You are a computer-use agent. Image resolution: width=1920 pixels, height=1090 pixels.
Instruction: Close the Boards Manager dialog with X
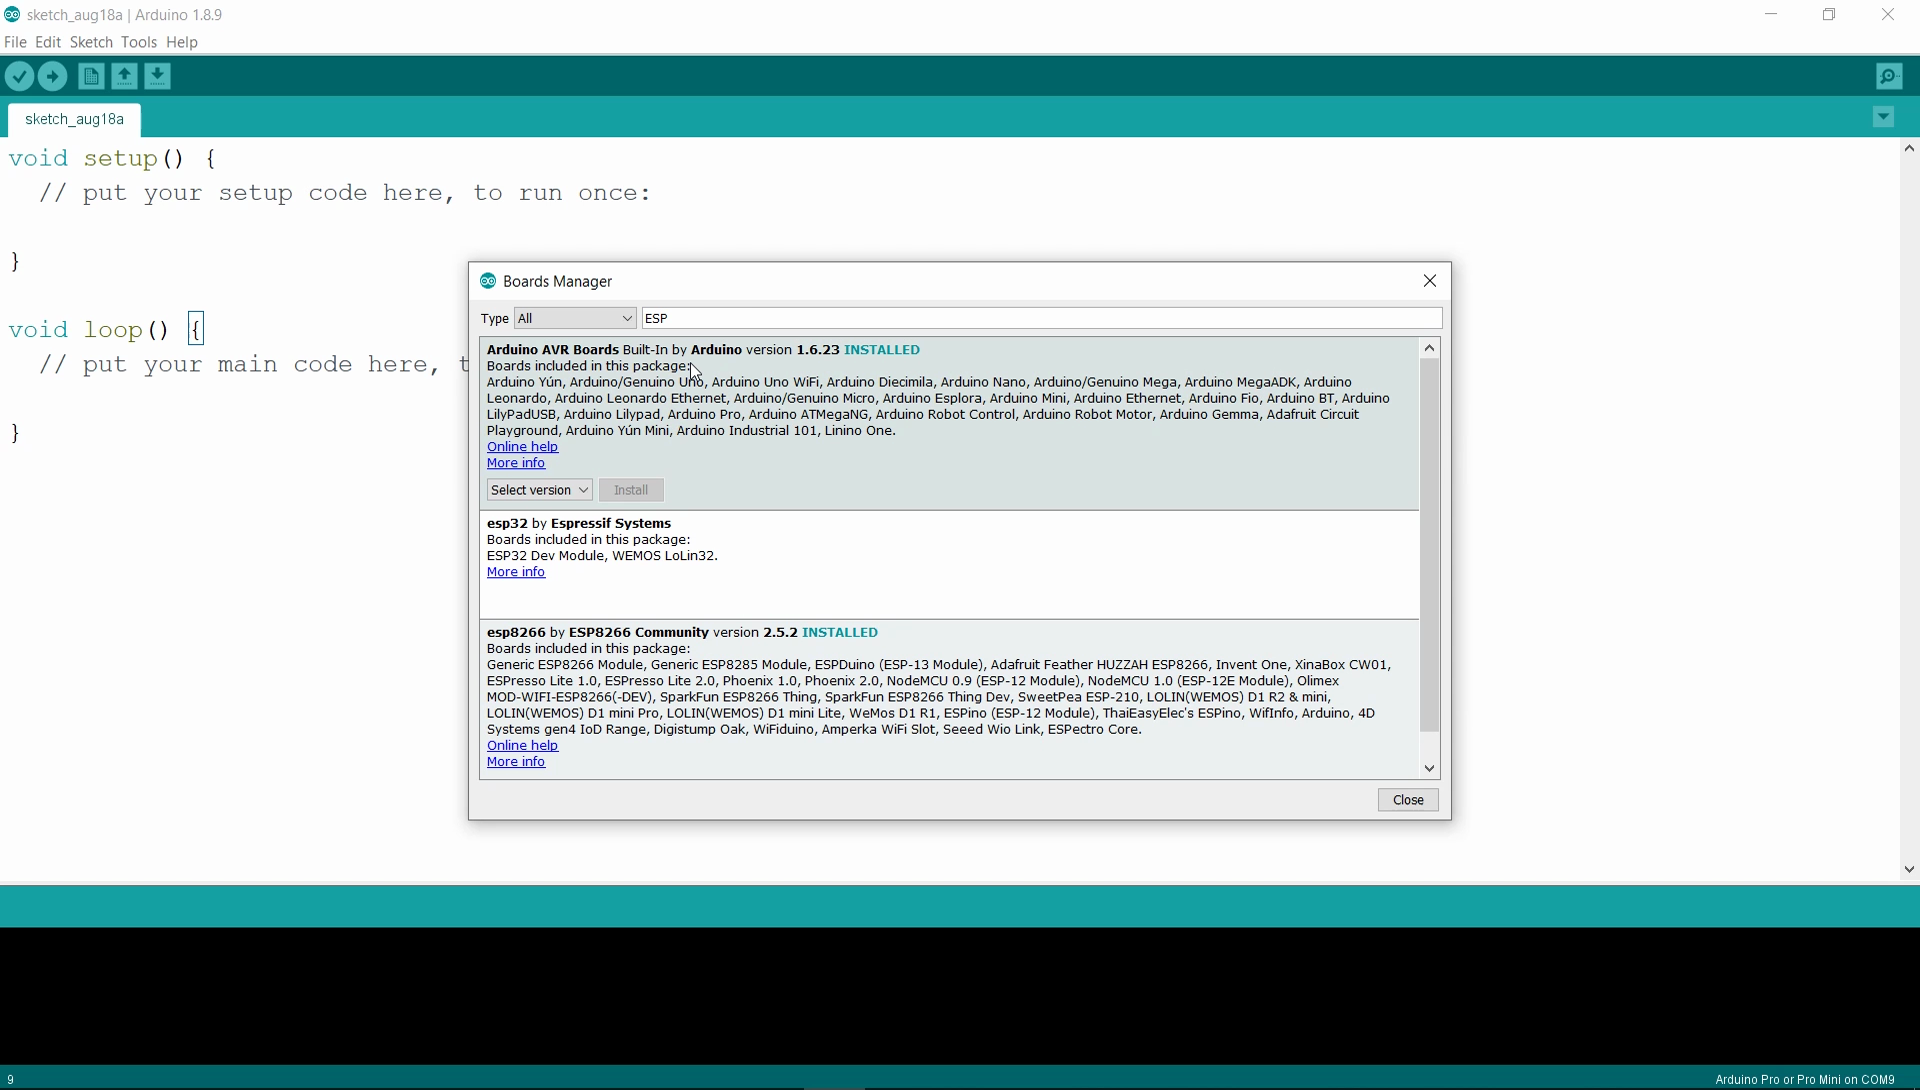pyautogui.click(x=1430, y=281)
